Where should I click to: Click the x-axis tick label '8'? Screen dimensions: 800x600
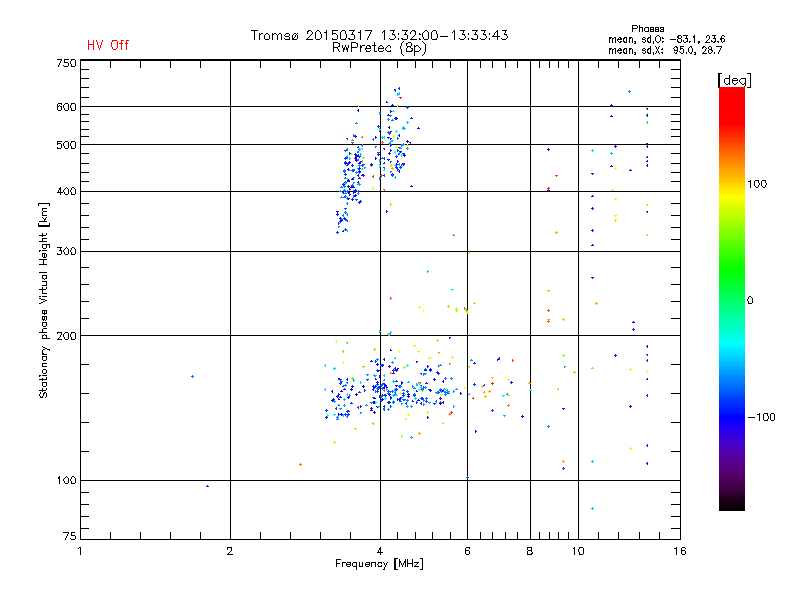click(x=530, y=551)
